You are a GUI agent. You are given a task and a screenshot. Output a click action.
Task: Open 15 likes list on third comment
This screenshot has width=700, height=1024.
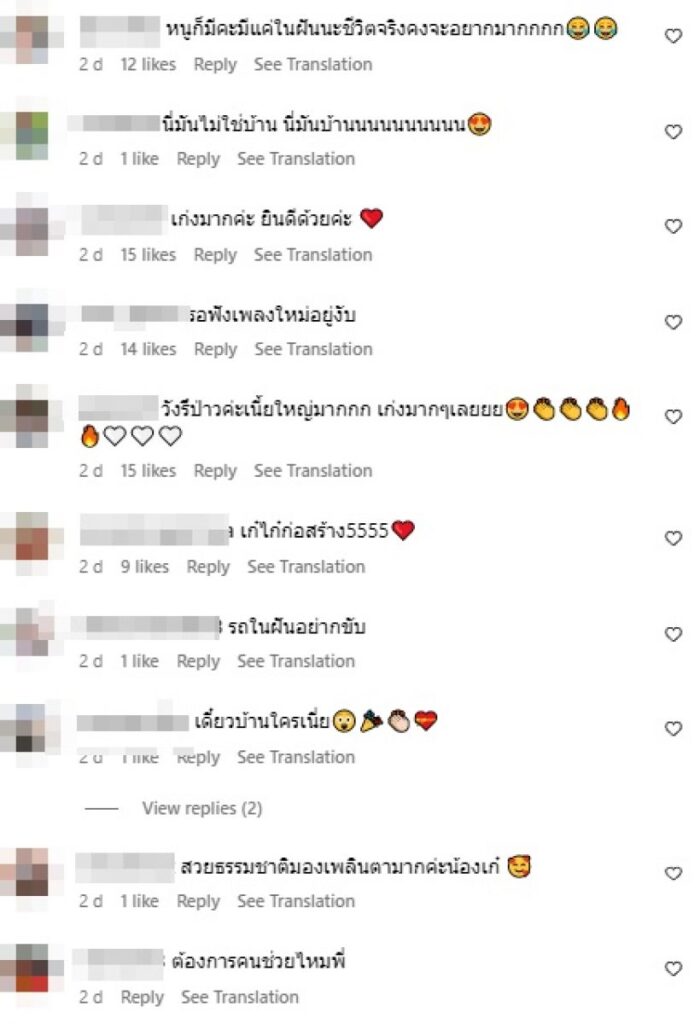148,255
